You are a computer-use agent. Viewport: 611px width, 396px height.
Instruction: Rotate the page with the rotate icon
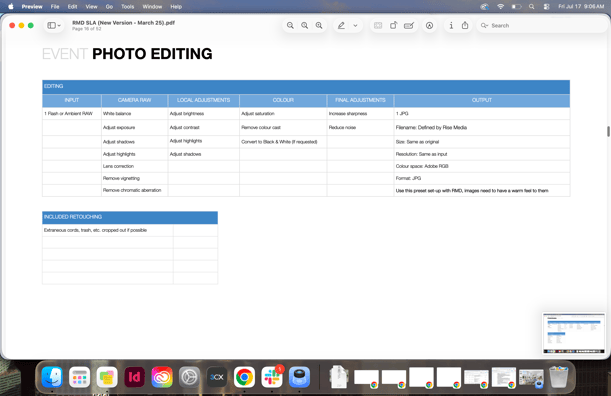tap(393, 25)
